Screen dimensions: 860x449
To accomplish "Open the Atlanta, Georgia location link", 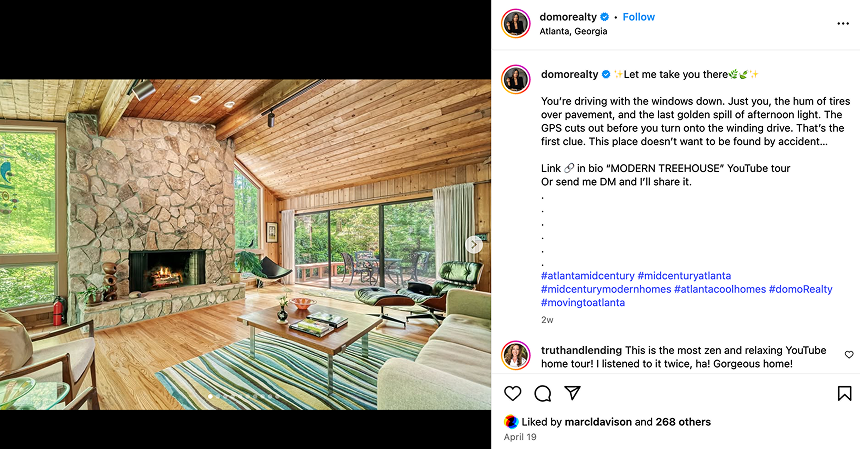I will (573, 31).
